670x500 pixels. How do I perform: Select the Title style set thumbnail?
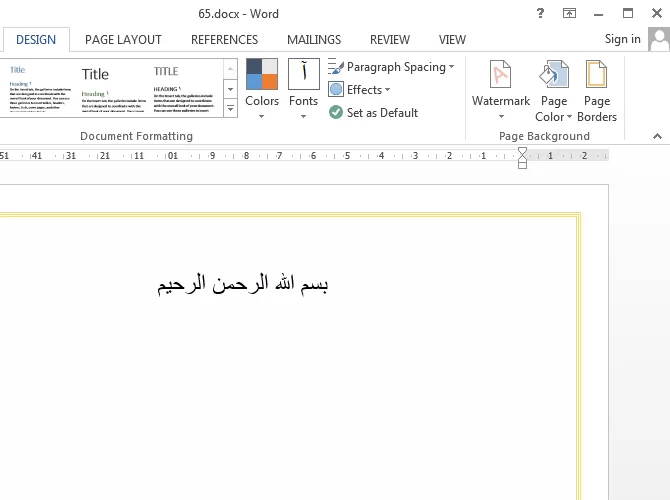coord(107,87)
